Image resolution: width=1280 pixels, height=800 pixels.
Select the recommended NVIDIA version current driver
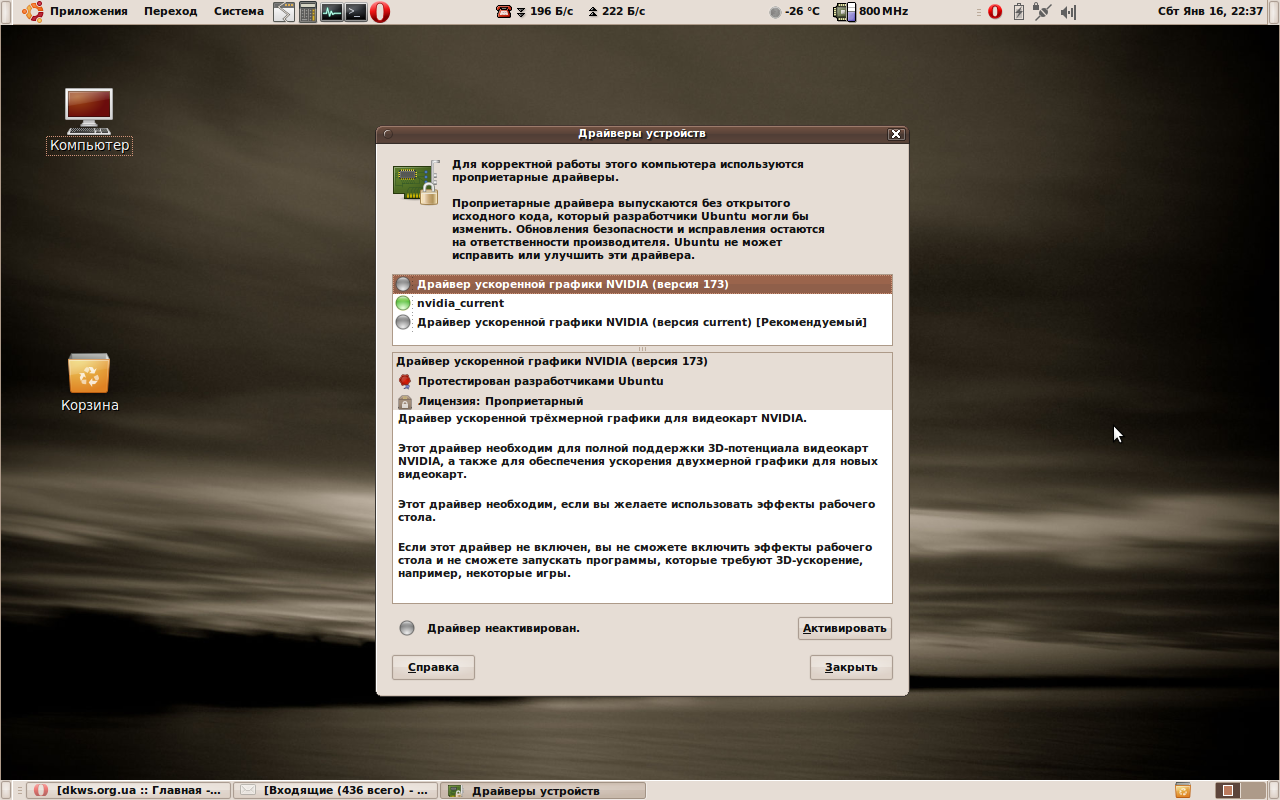[642, 322]
